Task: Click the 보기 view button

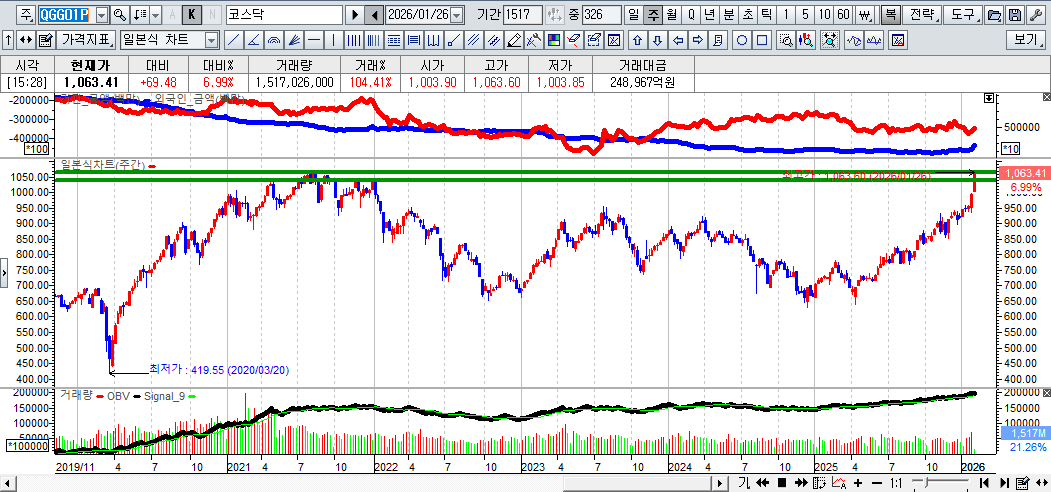Action: pos(1025,41)
